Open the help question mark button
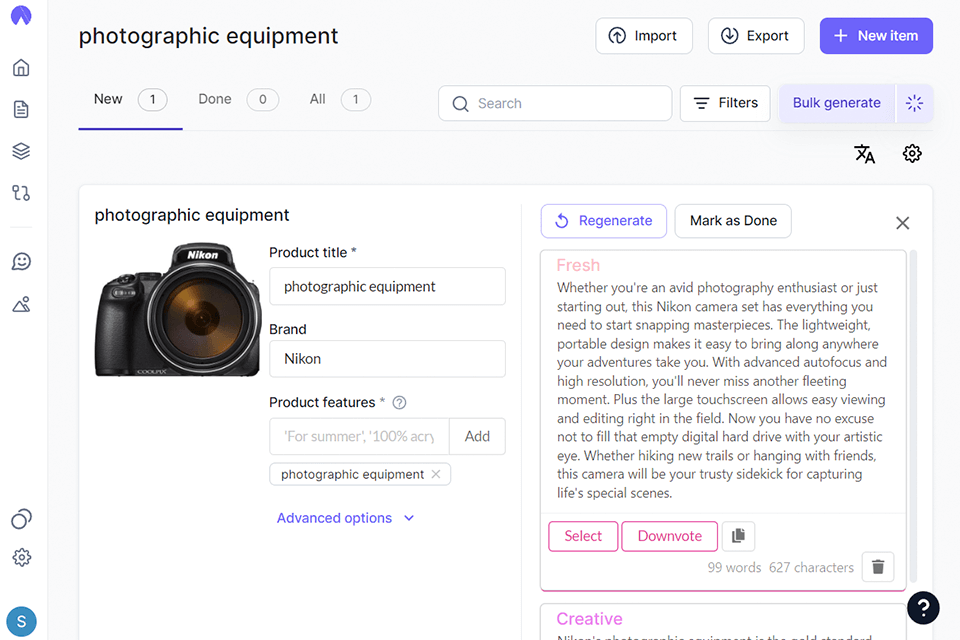The height and width of the screenshot is (640, 960). tap(923, 607)
